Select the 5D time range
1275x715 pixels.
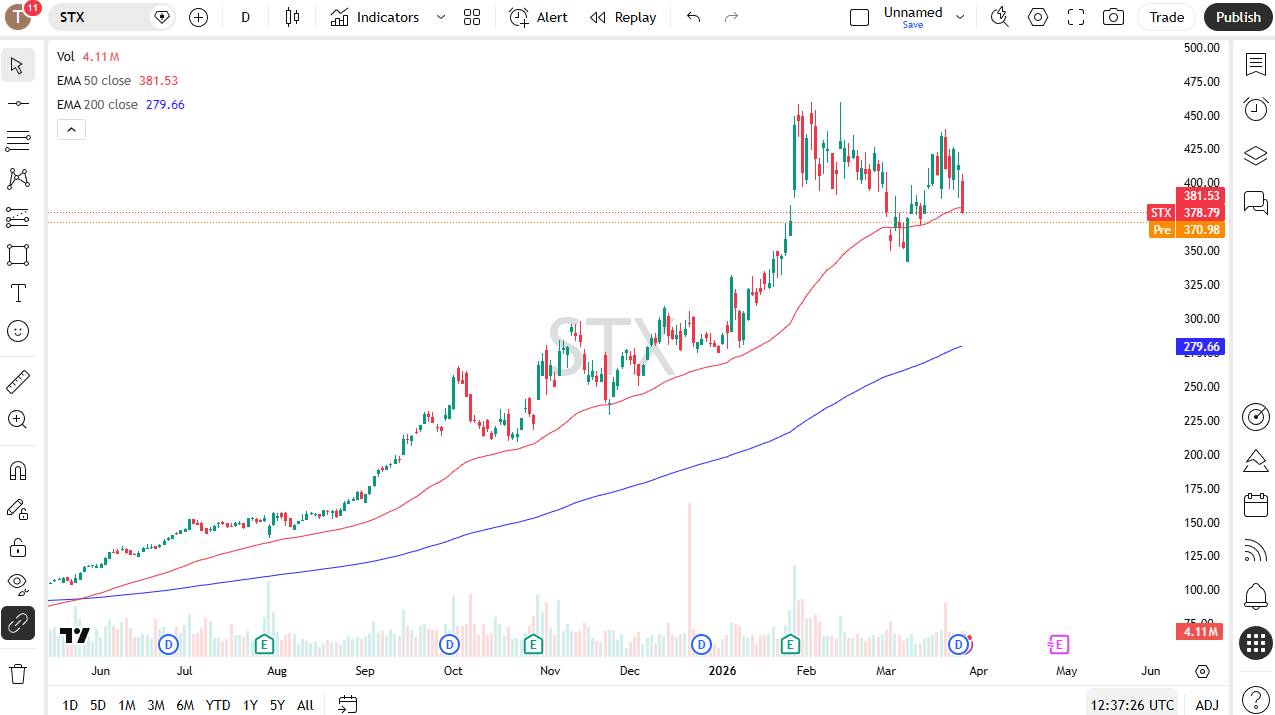[x=98, y=705]
